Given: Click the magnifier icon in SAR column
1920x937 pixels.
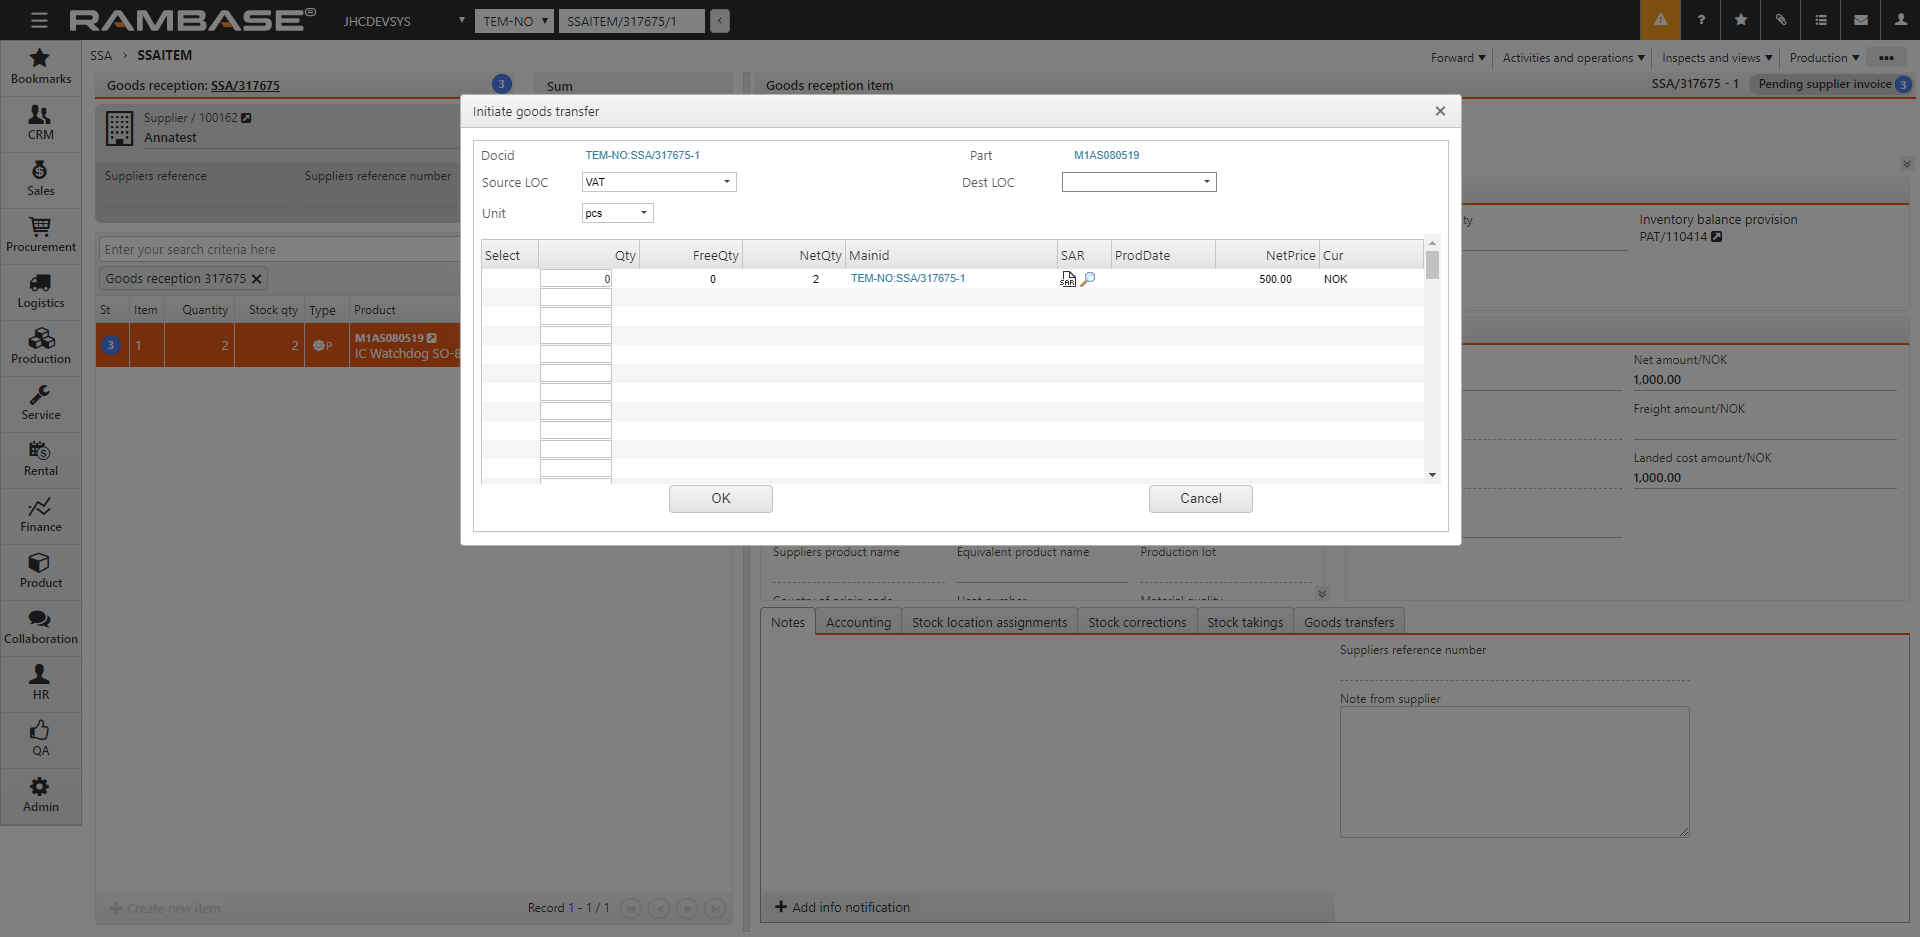Looking at the screenshot, I should pyautogui.click(x=1088, y=279).
